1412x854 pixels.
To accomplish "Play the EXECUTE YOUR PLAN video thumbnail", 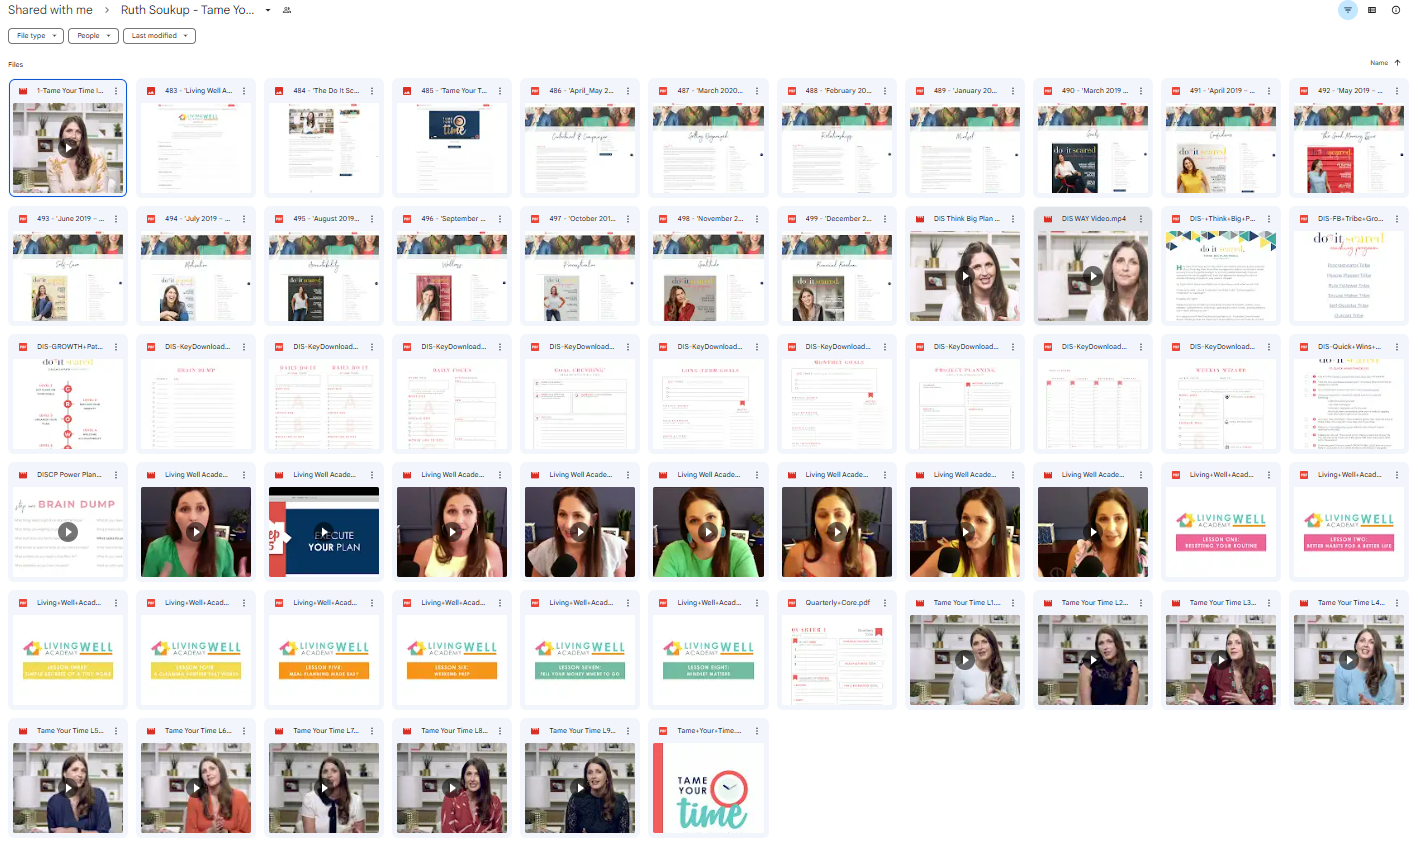I will pyautogui.click(x=324, y=532).
